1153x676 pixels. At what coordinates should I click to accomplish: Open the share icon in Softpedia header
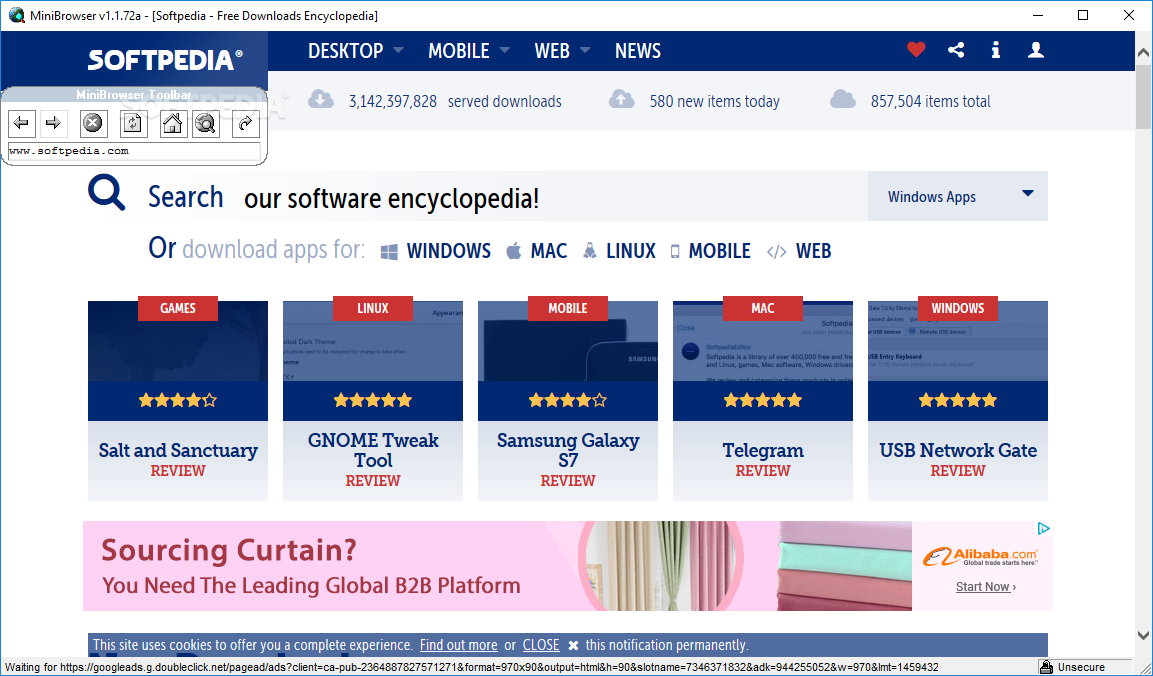[x=956, y=50]
